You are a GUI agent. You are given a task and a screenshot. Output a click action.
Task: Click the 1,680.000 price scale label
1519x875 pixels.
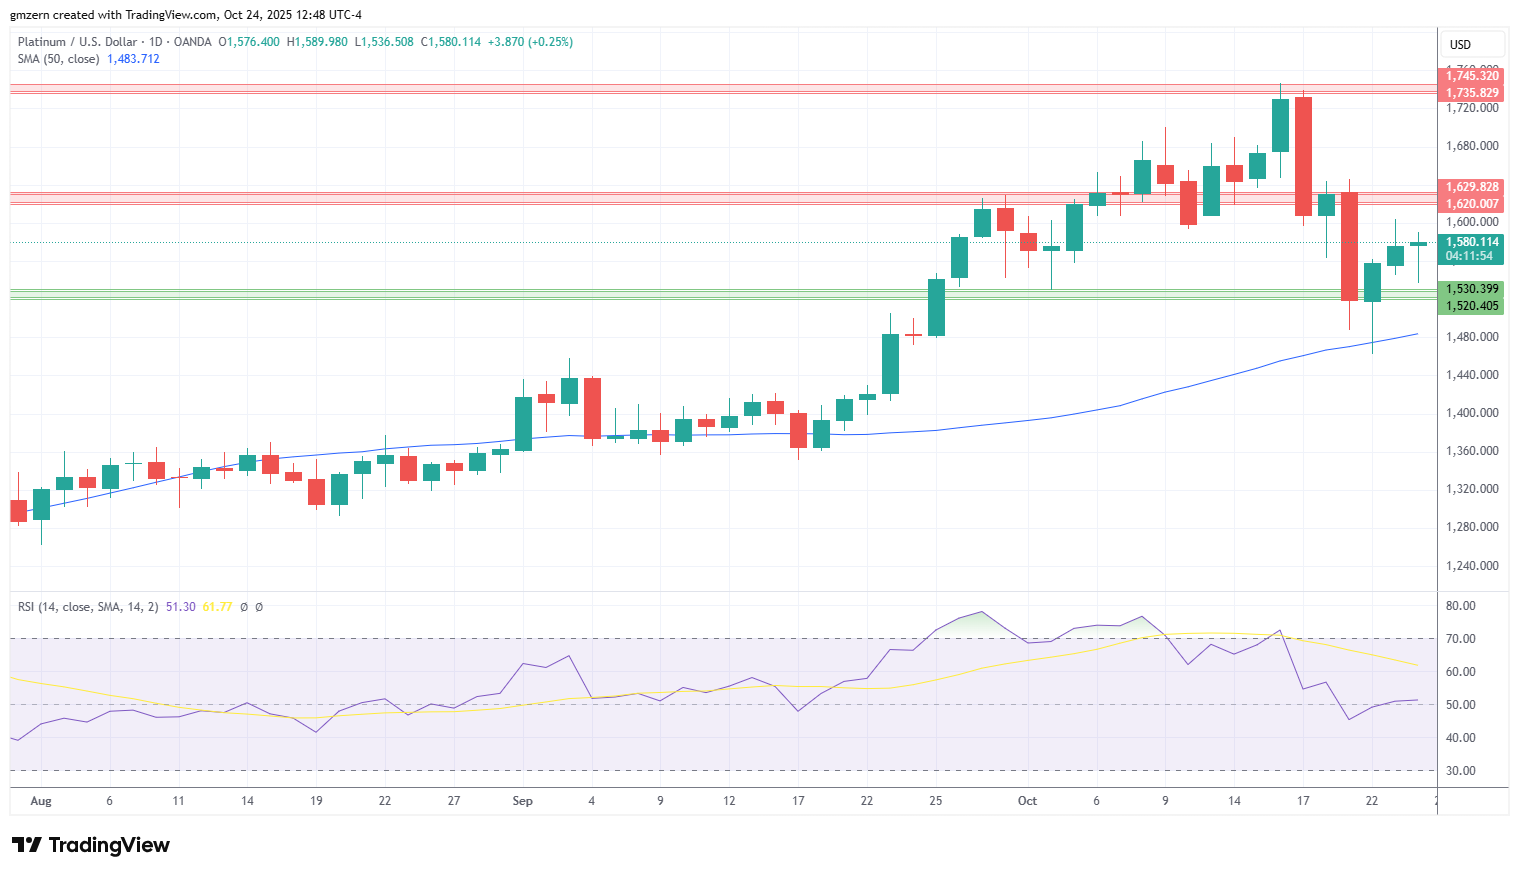(x=1472, y=146)
